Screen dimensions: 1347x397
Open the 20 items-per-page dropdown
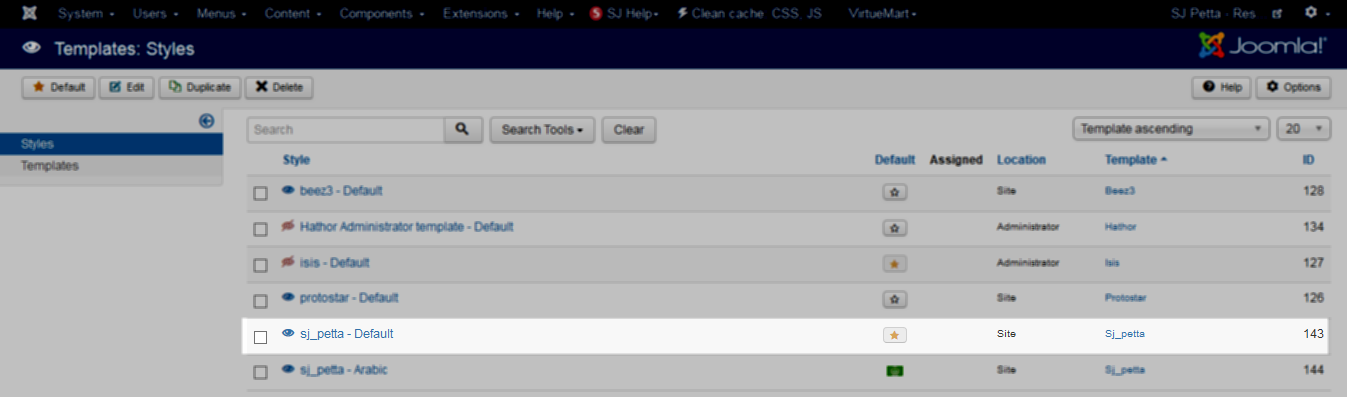pos(1304,129)
